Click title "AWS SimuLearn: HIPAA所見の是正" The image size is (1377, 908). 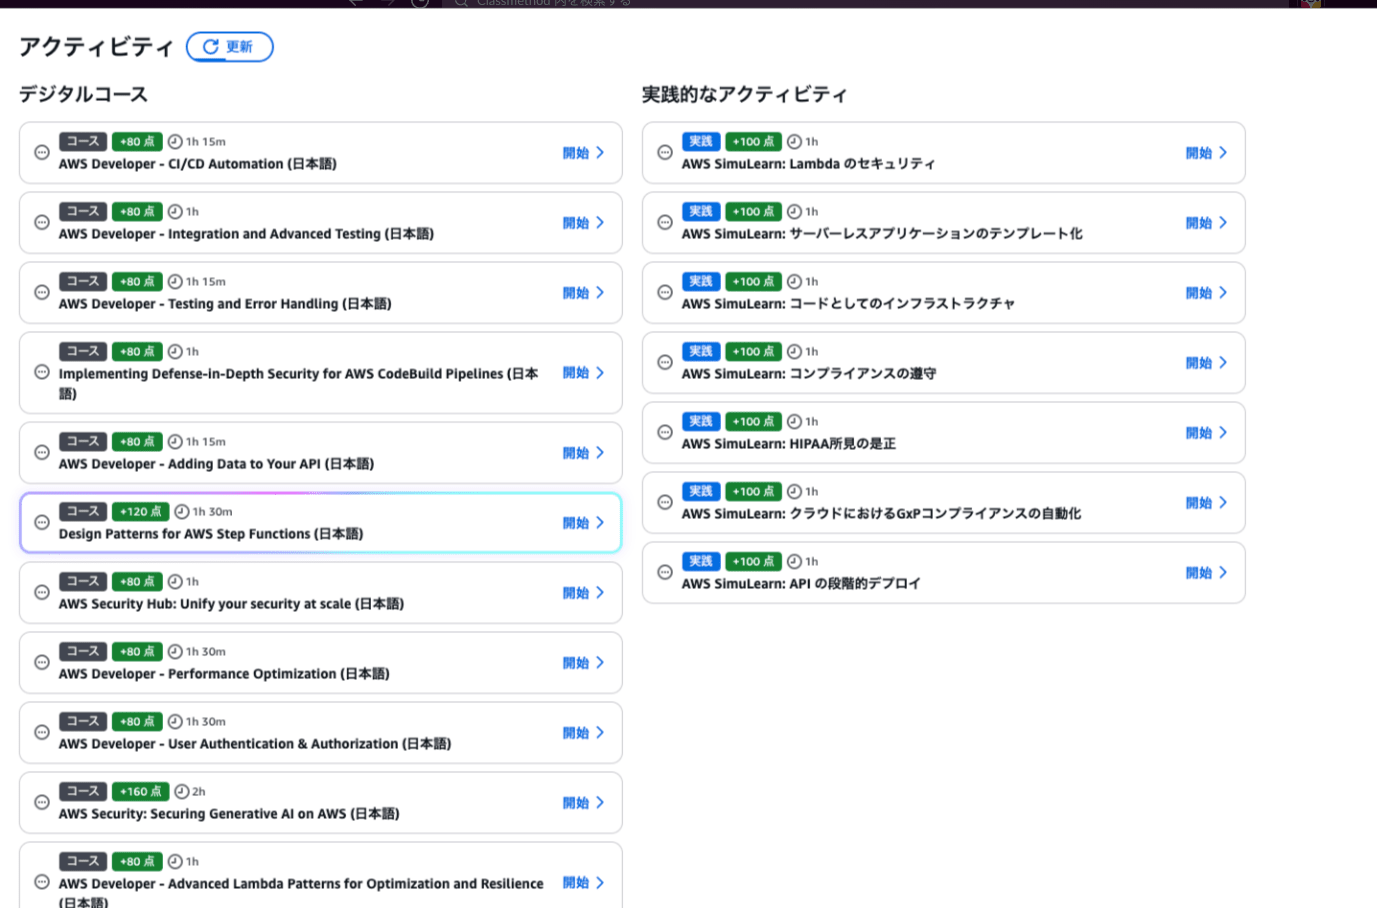point(789,444)
